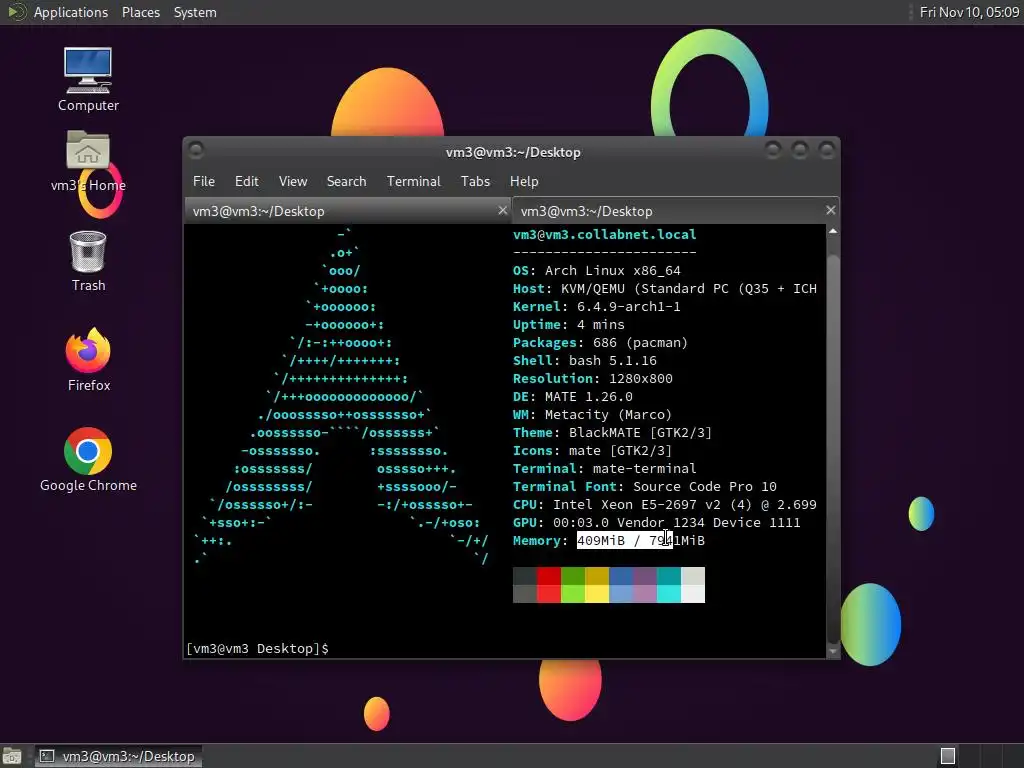Click the 'Terminal: mate-terminal' line

[x=605, y=468]
